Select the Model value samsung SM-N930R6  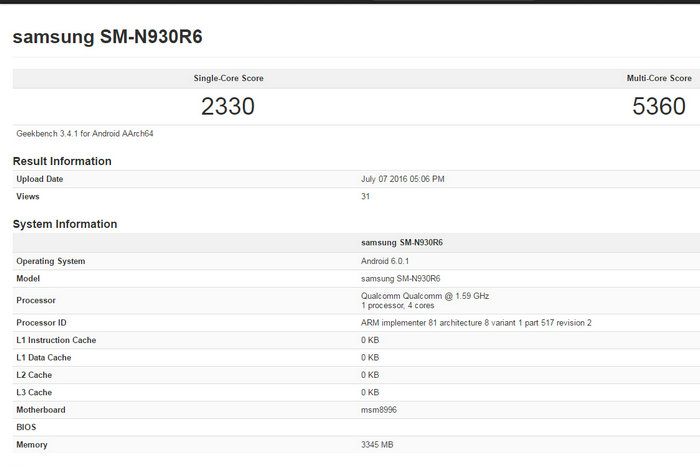(400, 279)
